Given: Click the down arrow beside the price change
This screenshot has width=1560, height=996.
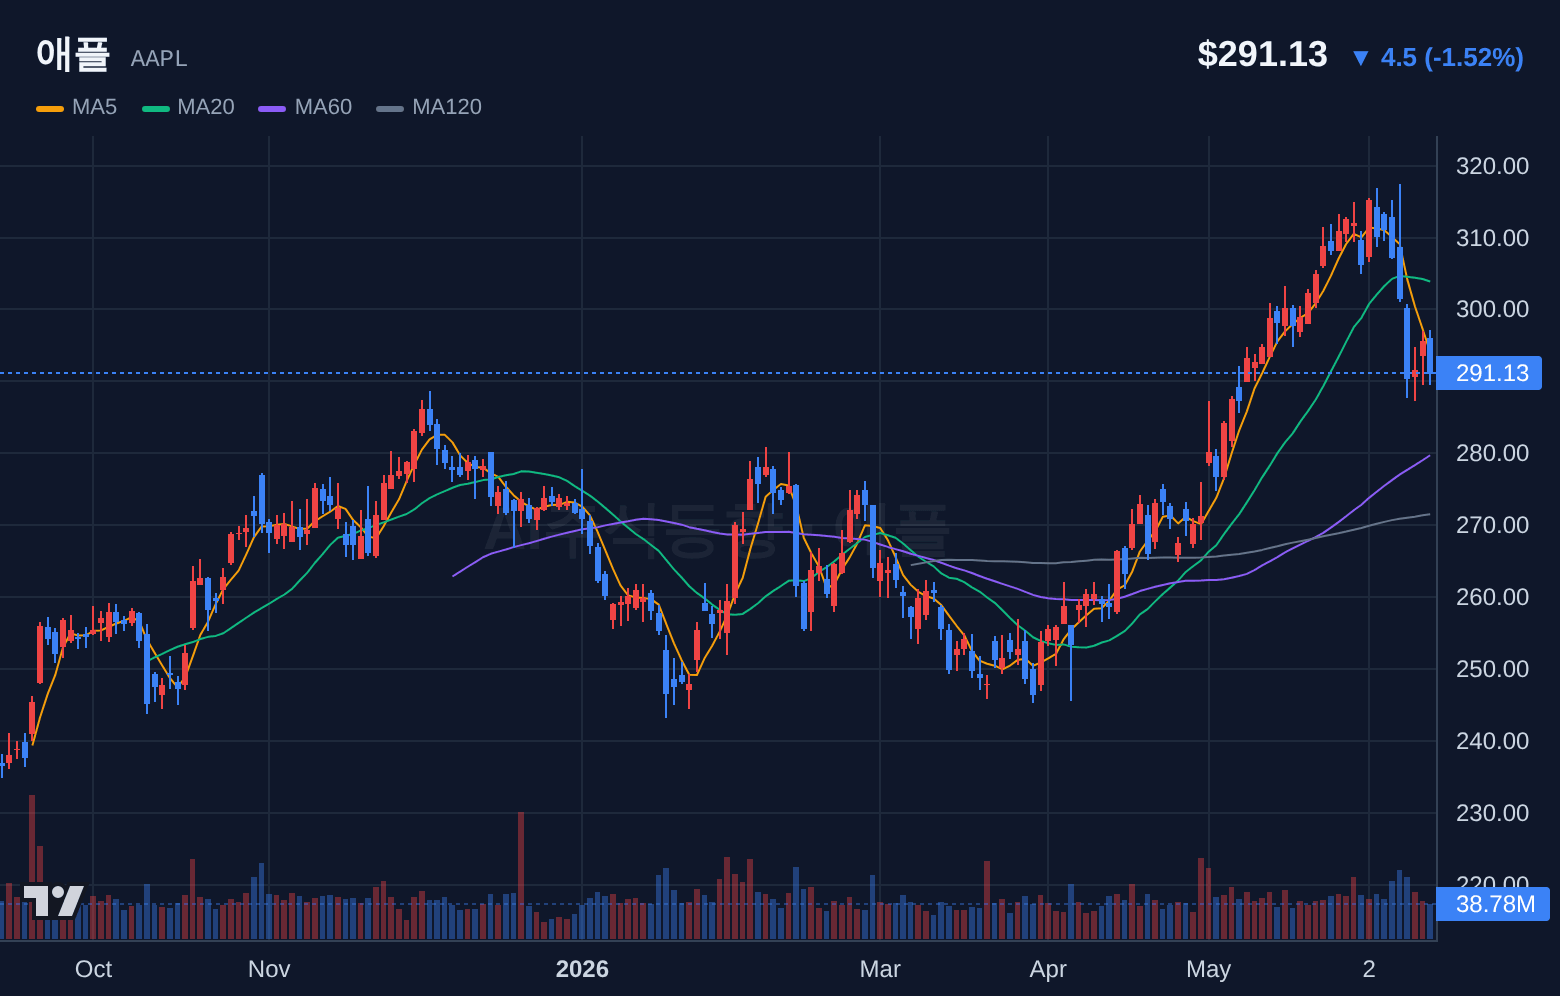Looking at the screenshot, I should coord(1360,58).
